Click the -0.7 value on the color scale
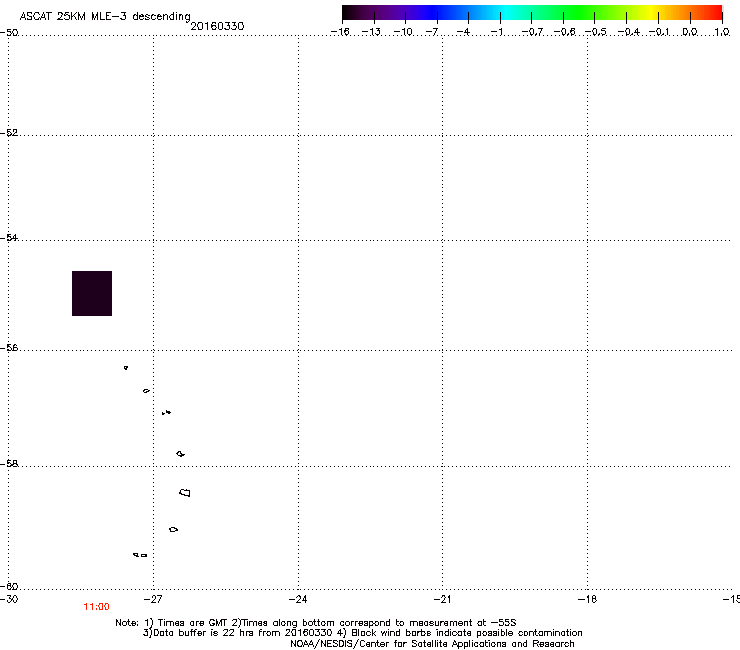 532,32
